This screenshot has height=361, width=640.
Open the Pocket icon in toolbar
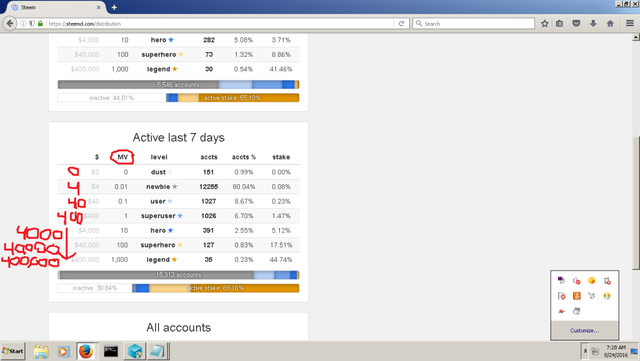coord(576,24)
